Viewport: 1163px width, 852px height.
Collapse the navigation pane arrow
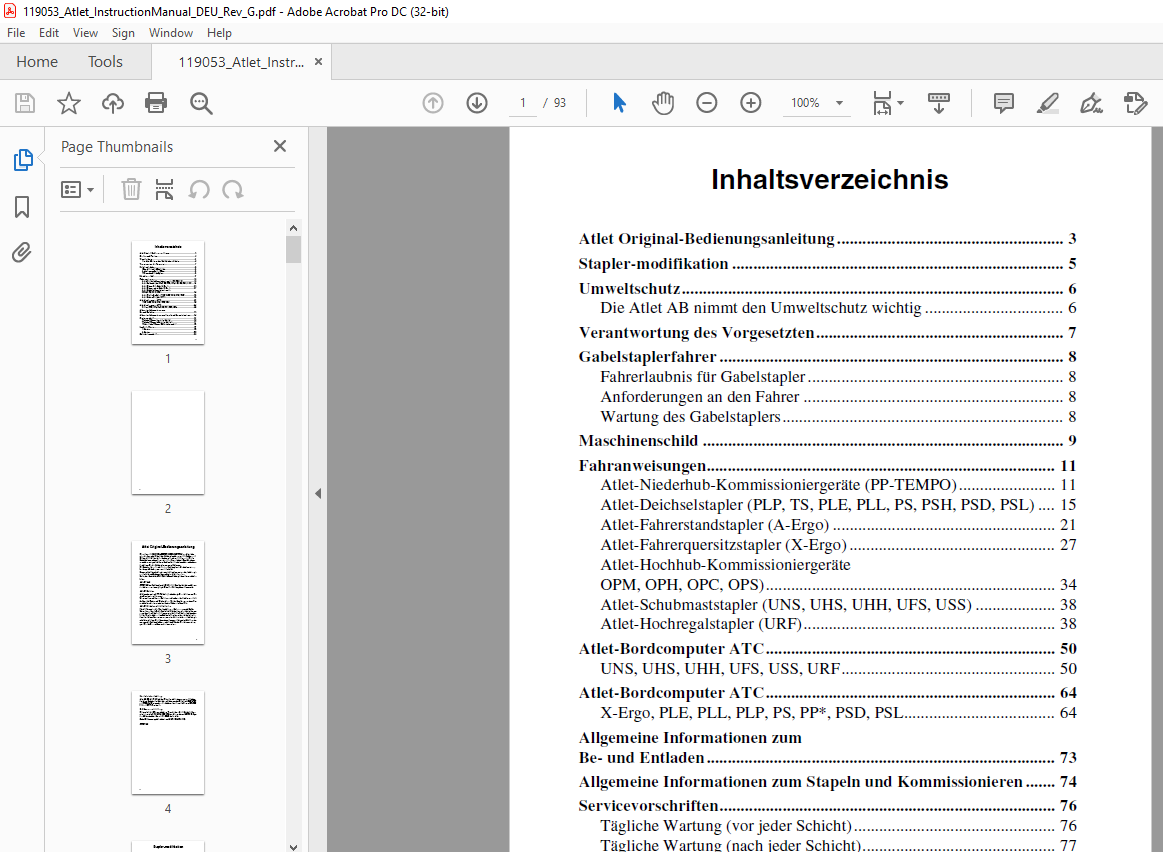point(317,493)
